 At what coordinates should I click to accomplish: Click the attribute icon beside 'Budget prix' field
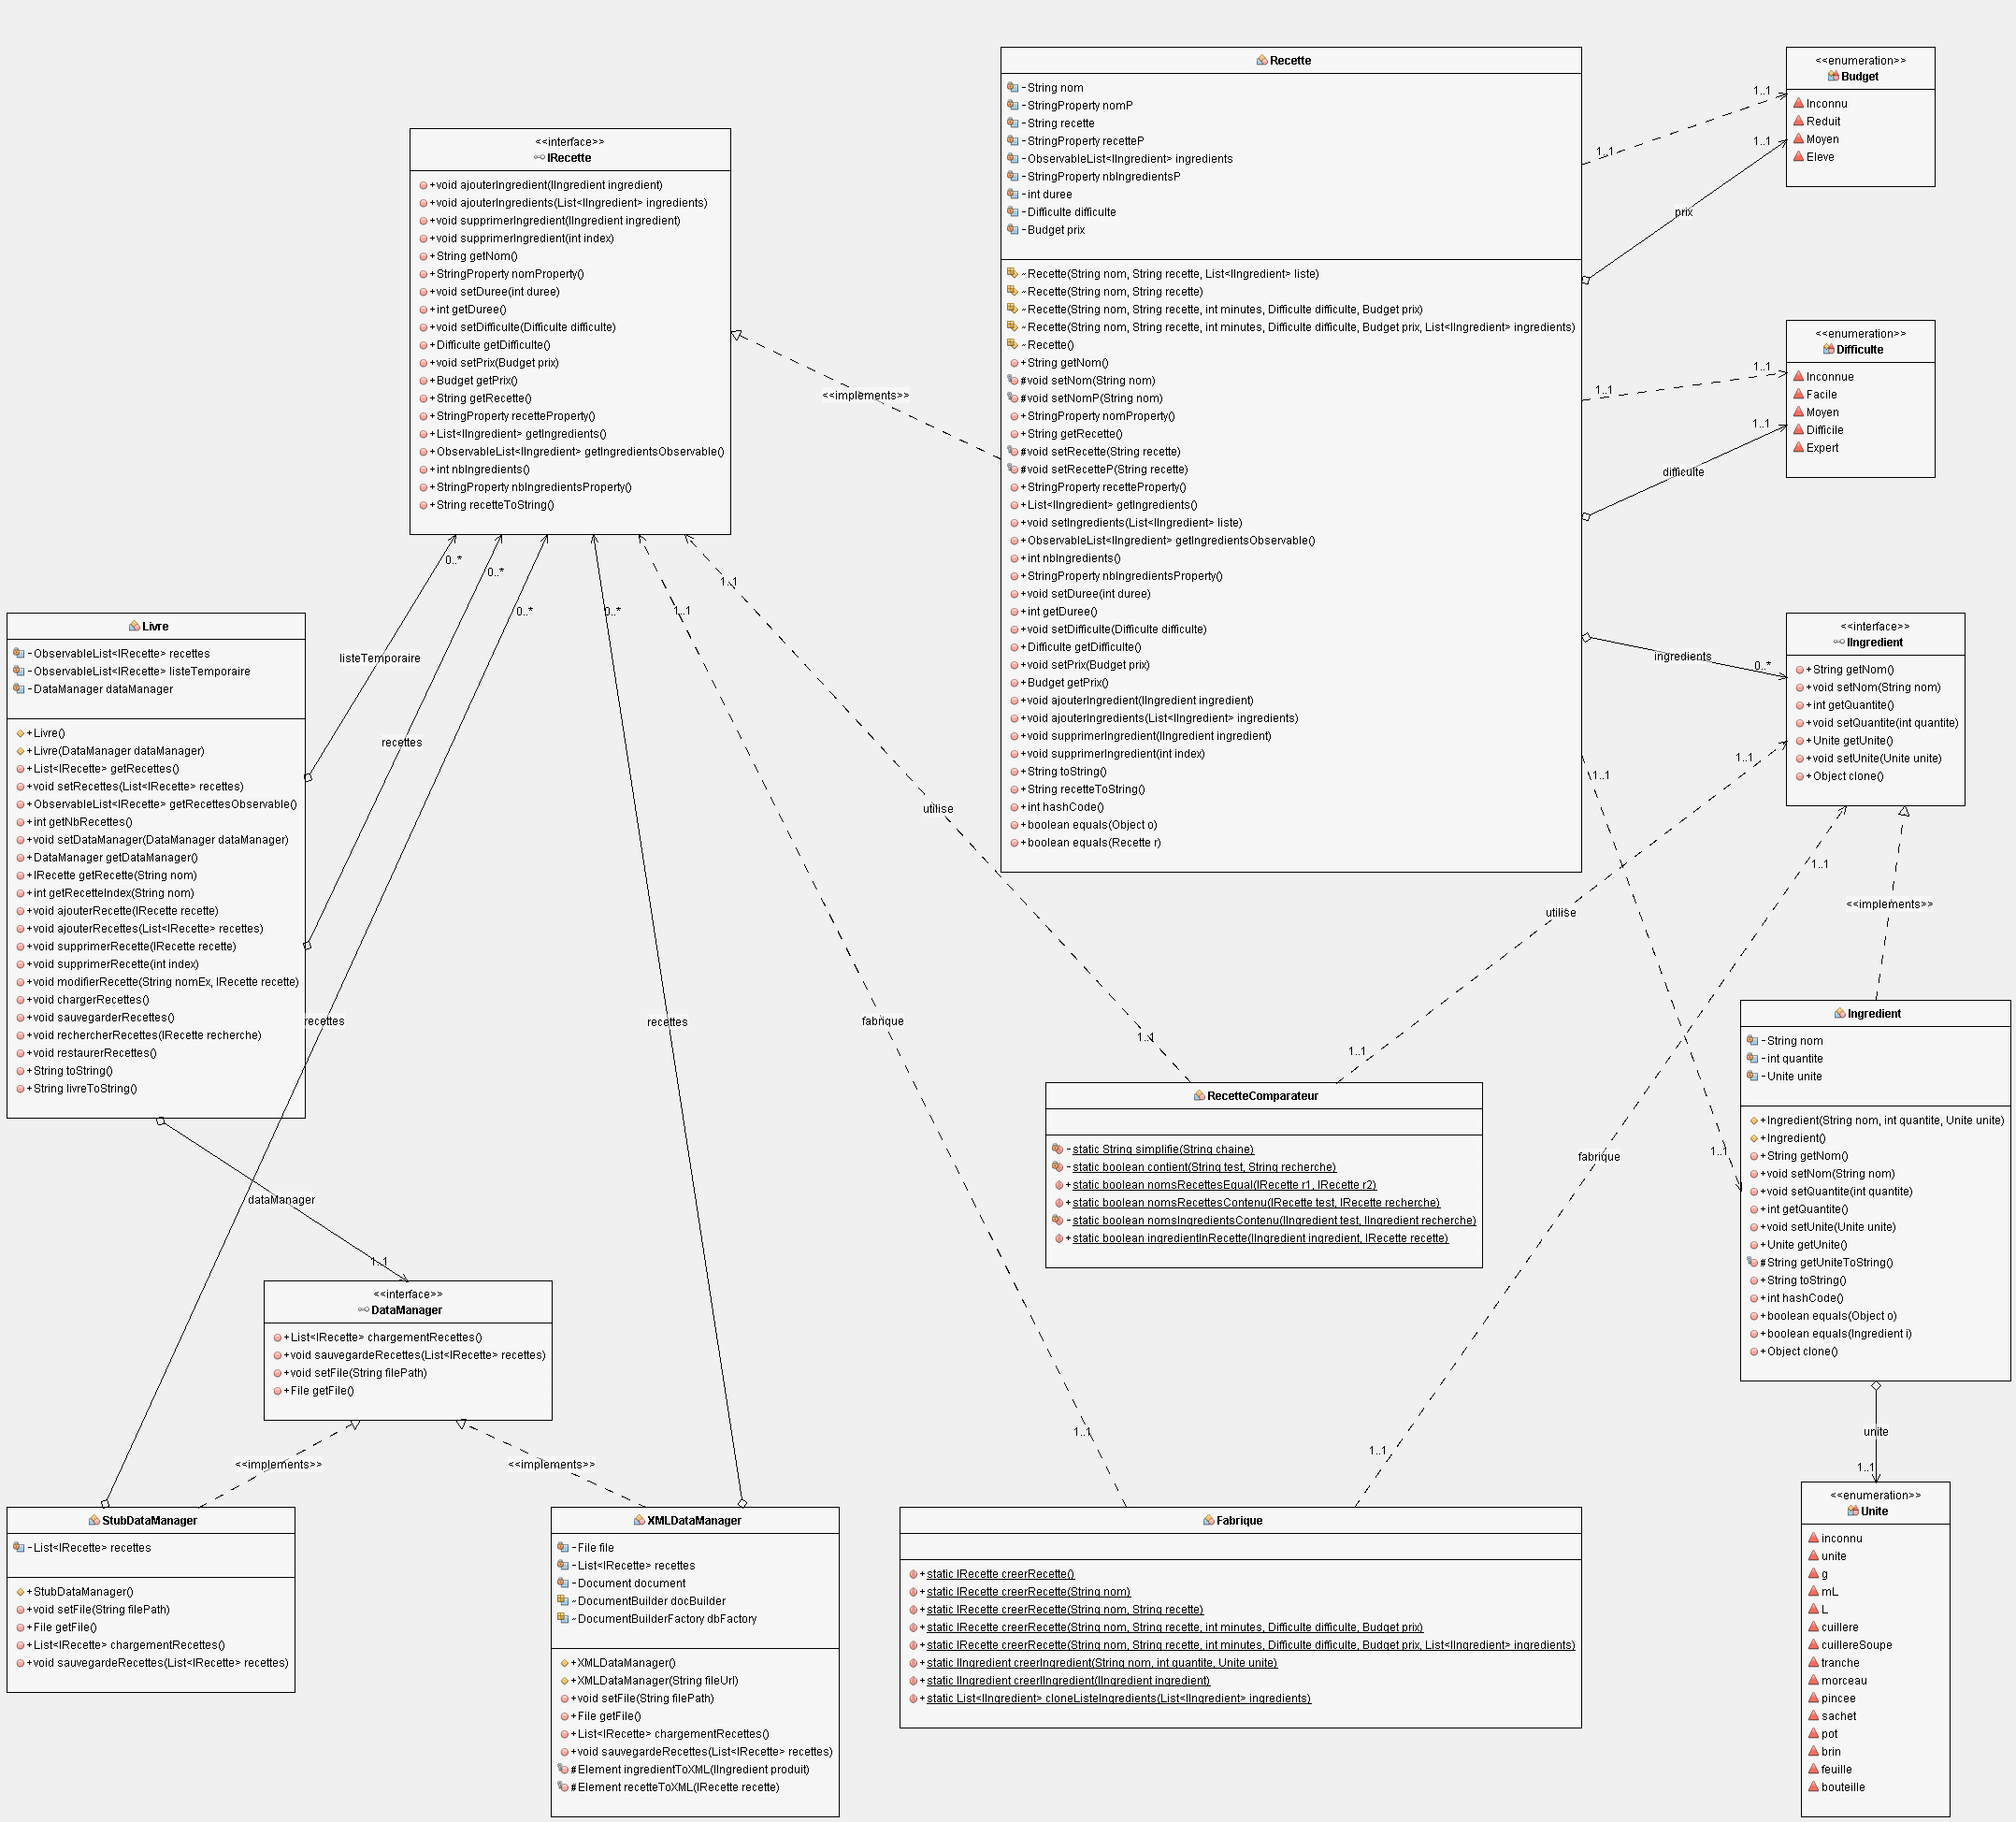tap(1012, 230)
